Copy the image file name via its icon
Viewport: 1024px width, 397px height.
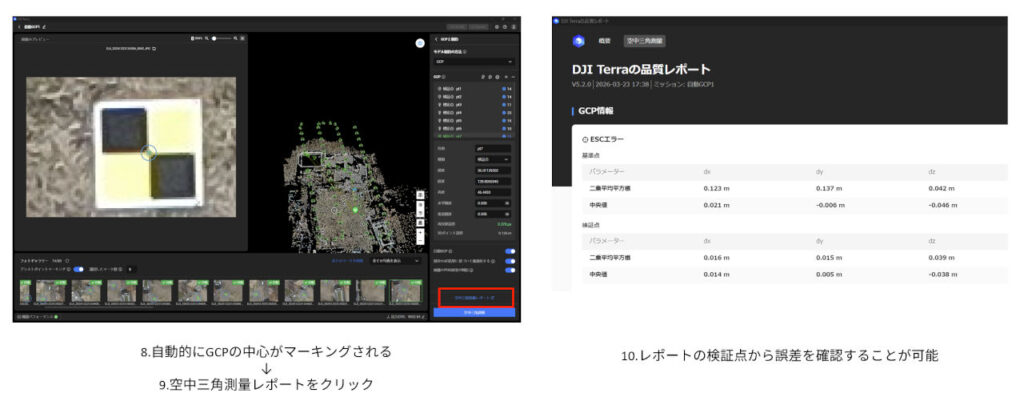(154, 48)
